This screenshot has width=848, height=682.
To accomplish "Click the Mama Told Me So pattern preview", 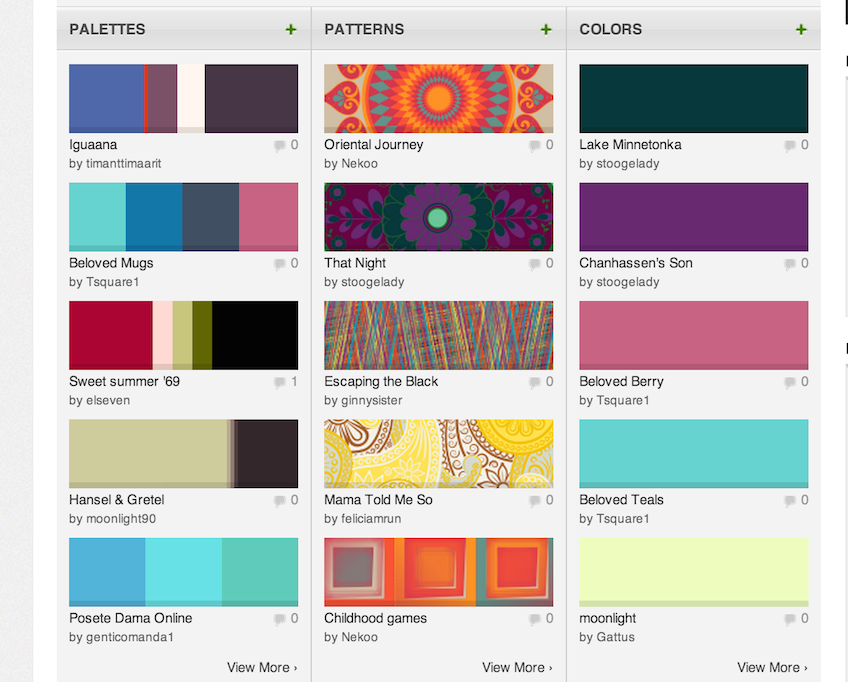I will pyautogui.click(x=438, y=452).
